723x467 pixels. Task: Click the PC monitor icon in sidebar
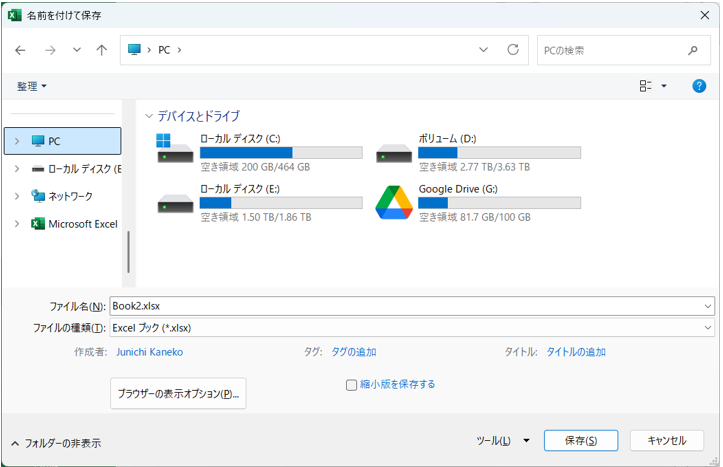pos(38,141)
